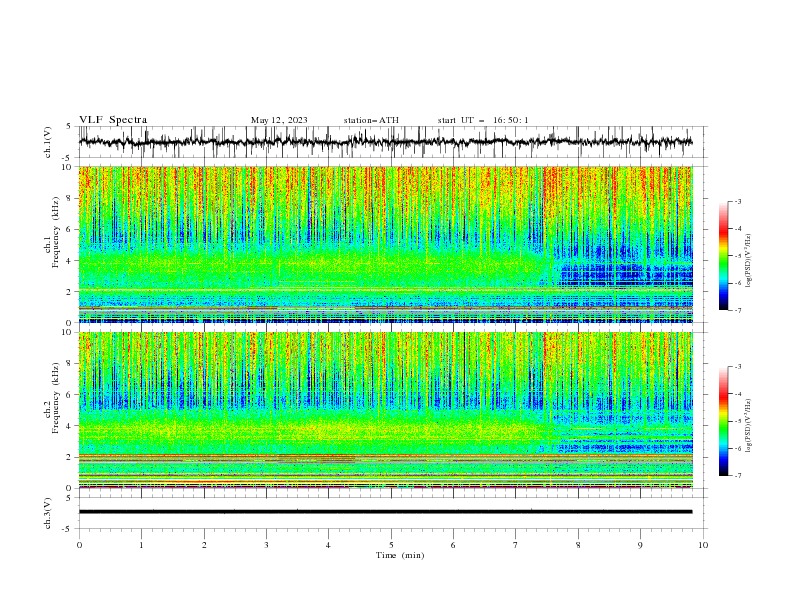The image size is (792, 612).
Task: Click the ch.2 spectrogram panel
Action: point(385,410)
